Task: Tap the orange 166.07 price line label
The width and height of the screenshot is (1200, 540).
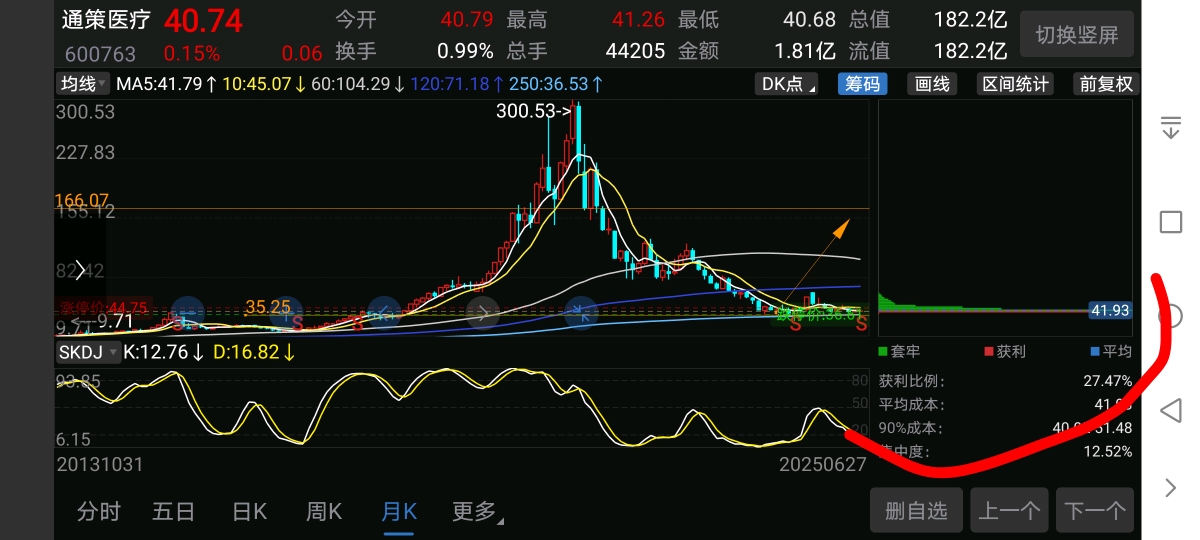Action: (x=82, y=201)
